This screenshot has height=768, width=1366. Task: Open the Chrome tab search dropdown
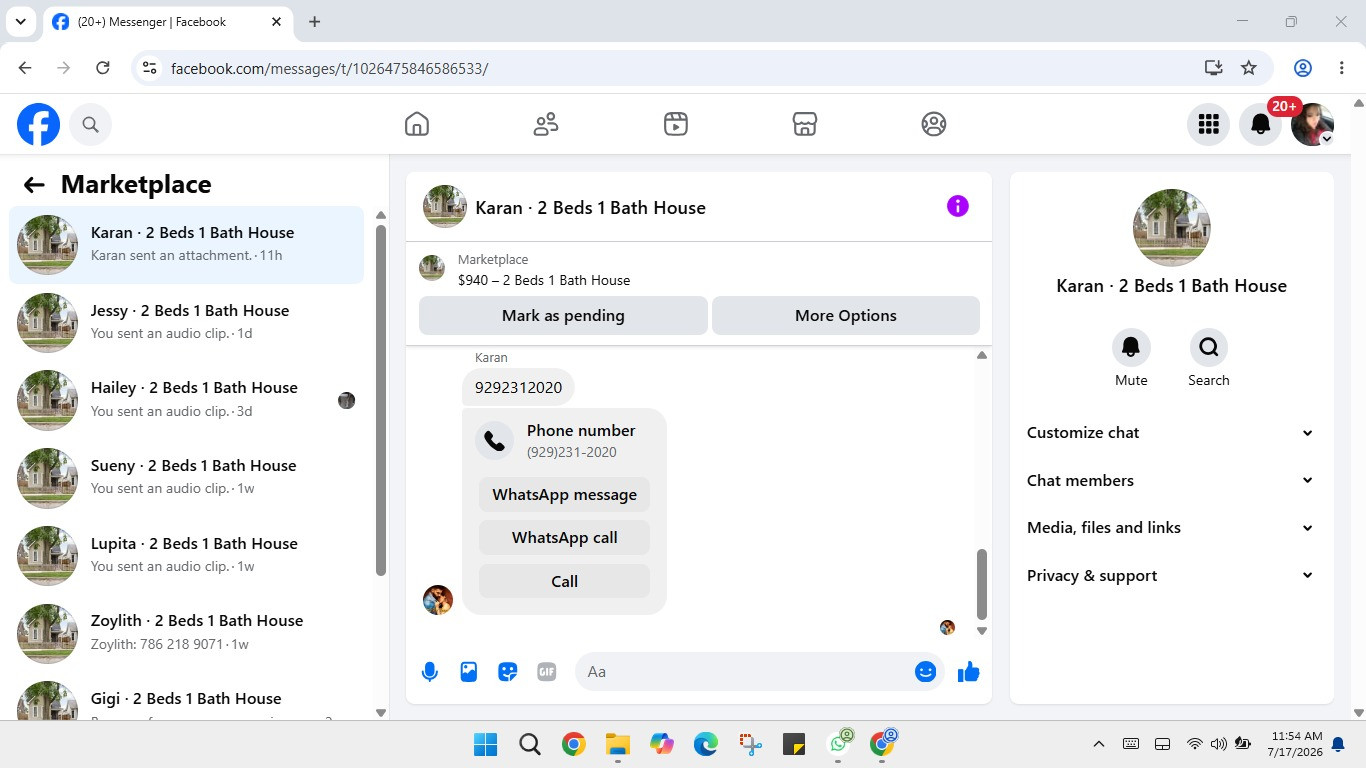20,21
